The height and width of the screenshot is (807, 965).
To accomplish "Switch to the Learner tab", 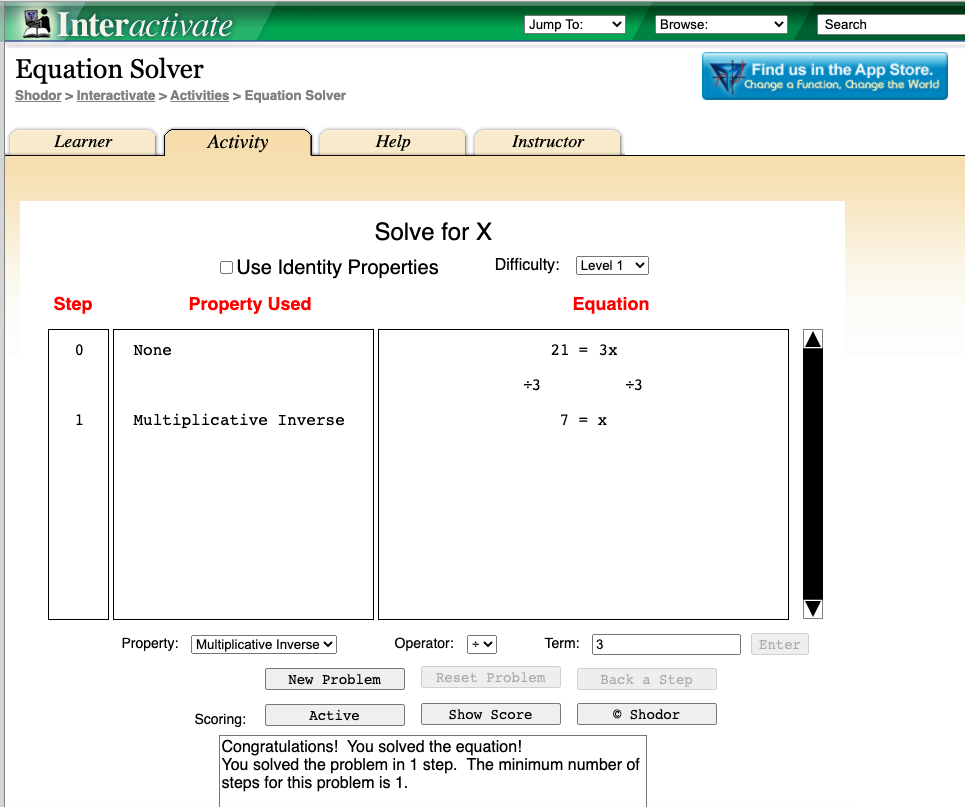I will click(x=83, y=142).
